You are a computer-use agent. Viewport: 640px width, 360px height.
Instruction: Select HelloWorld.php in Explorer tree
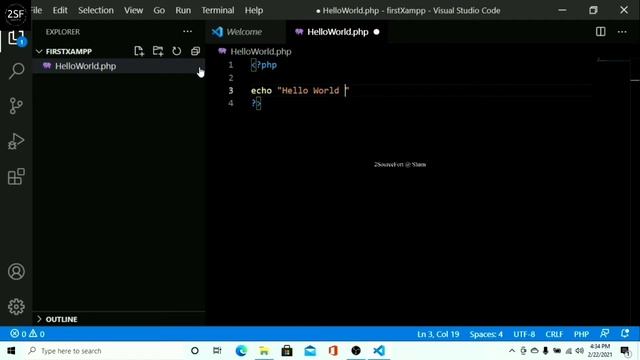tap(118, 66)
